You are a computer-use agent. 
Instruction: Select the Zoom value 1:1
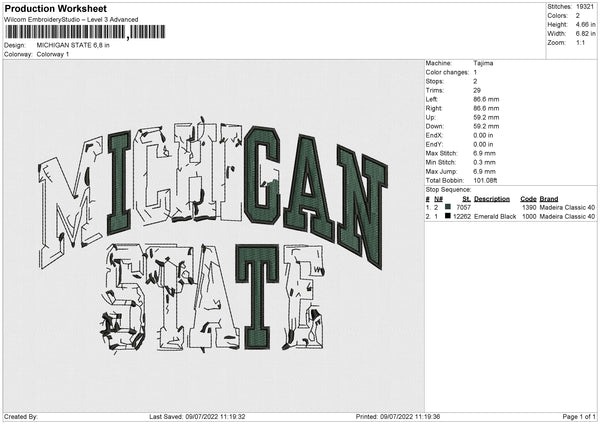(580, 42)
